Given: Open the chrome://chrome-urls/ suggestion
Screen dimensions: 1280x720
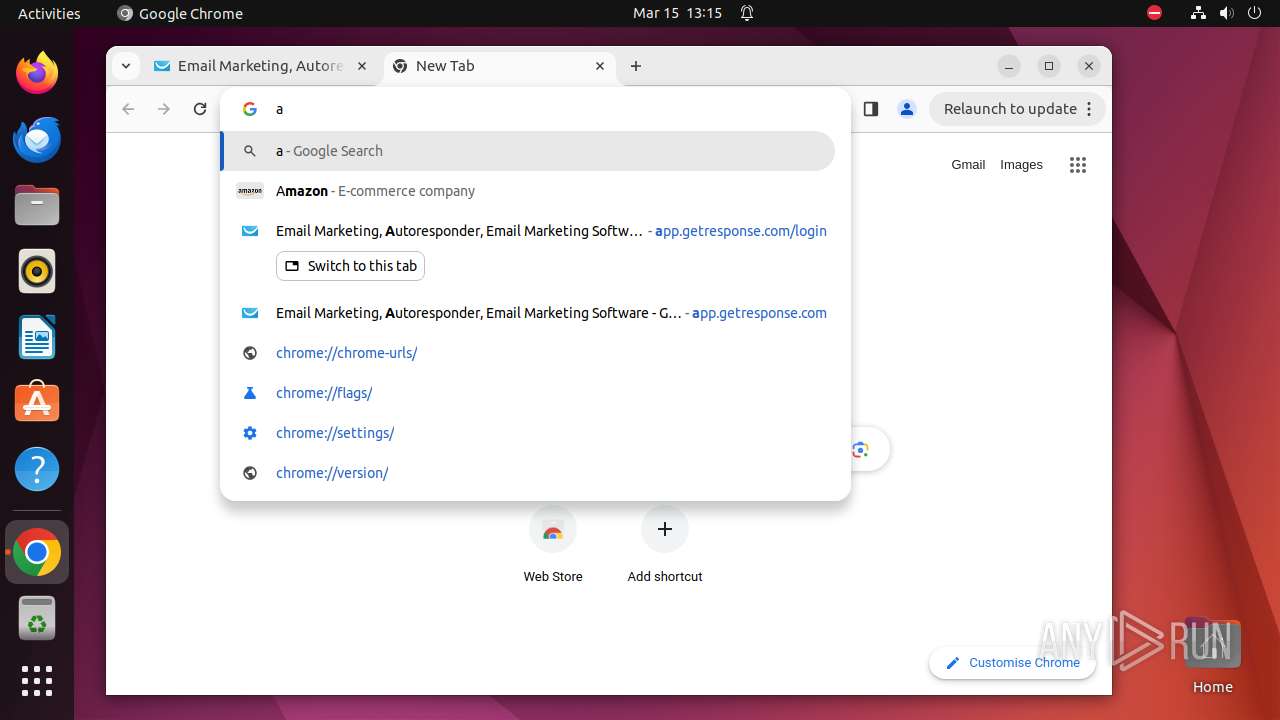Looking at the screenshot, I should click(527, 353).
